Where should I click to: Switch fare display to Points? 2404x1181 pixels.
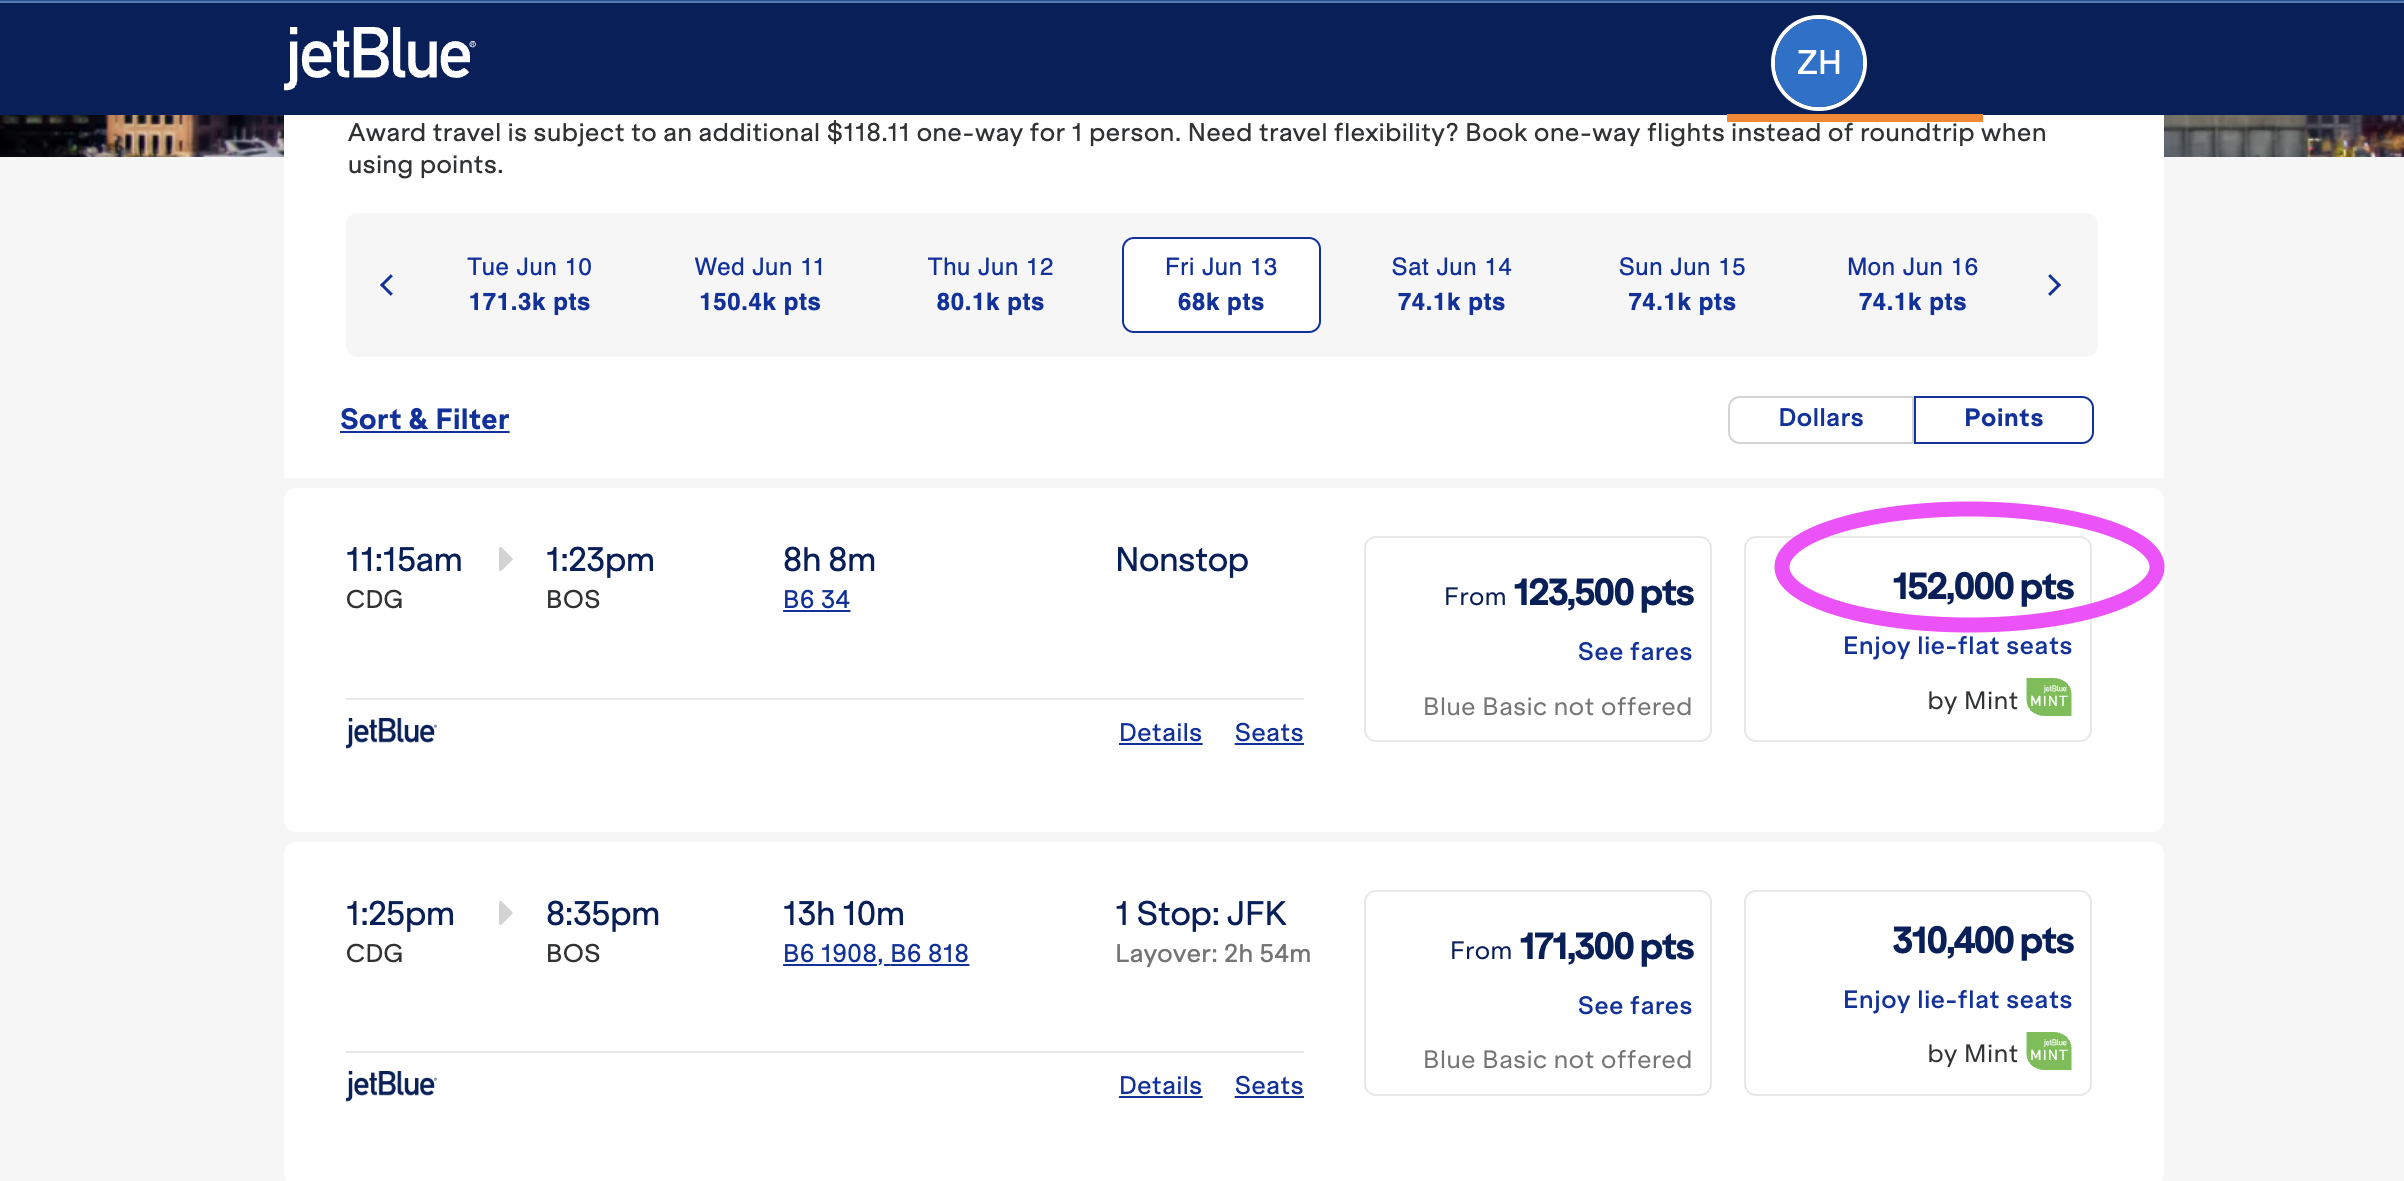coord(2003,419)
